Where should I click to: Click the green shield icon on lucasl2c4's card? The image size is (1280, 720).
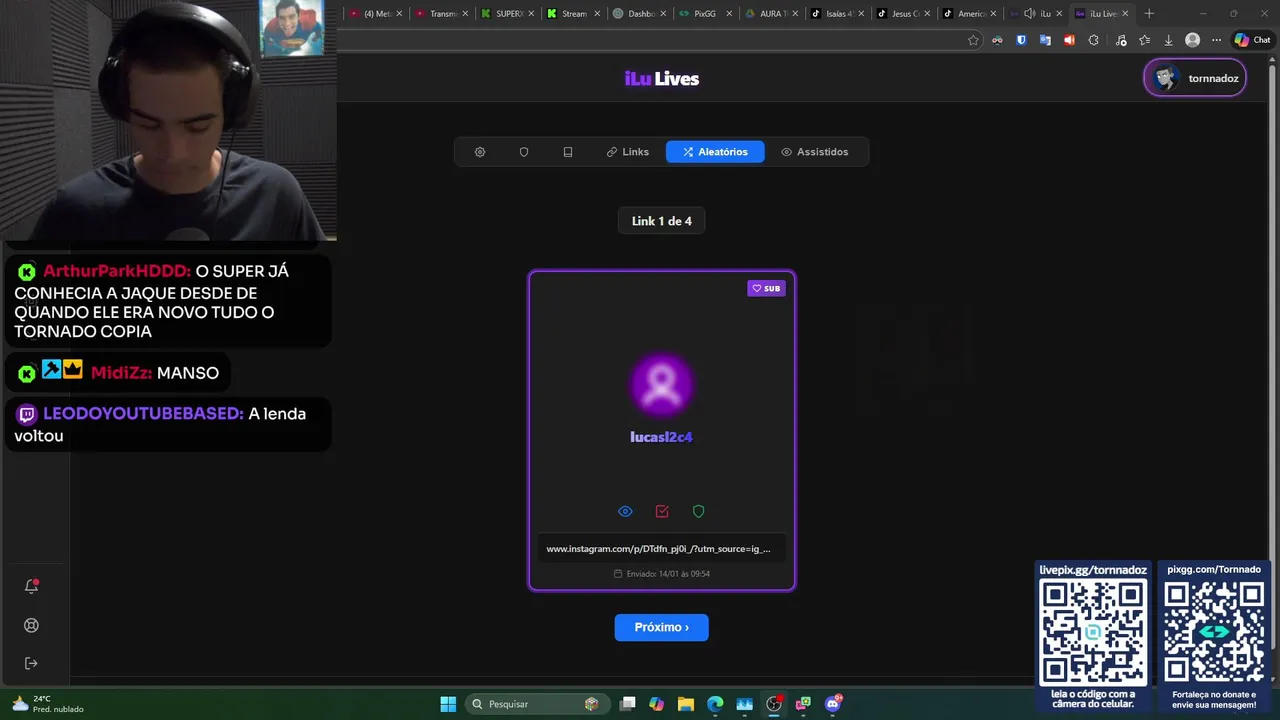pyautogui.click(x=699, y=511)
